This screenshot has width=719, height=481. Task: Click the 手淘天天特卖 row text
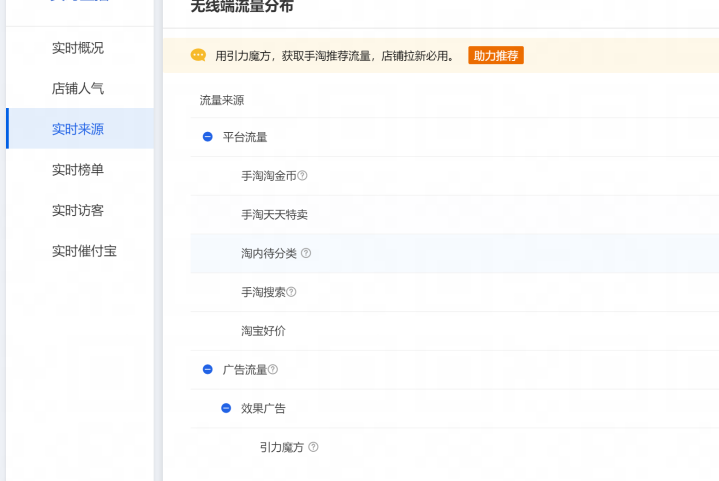pos(274,215)
